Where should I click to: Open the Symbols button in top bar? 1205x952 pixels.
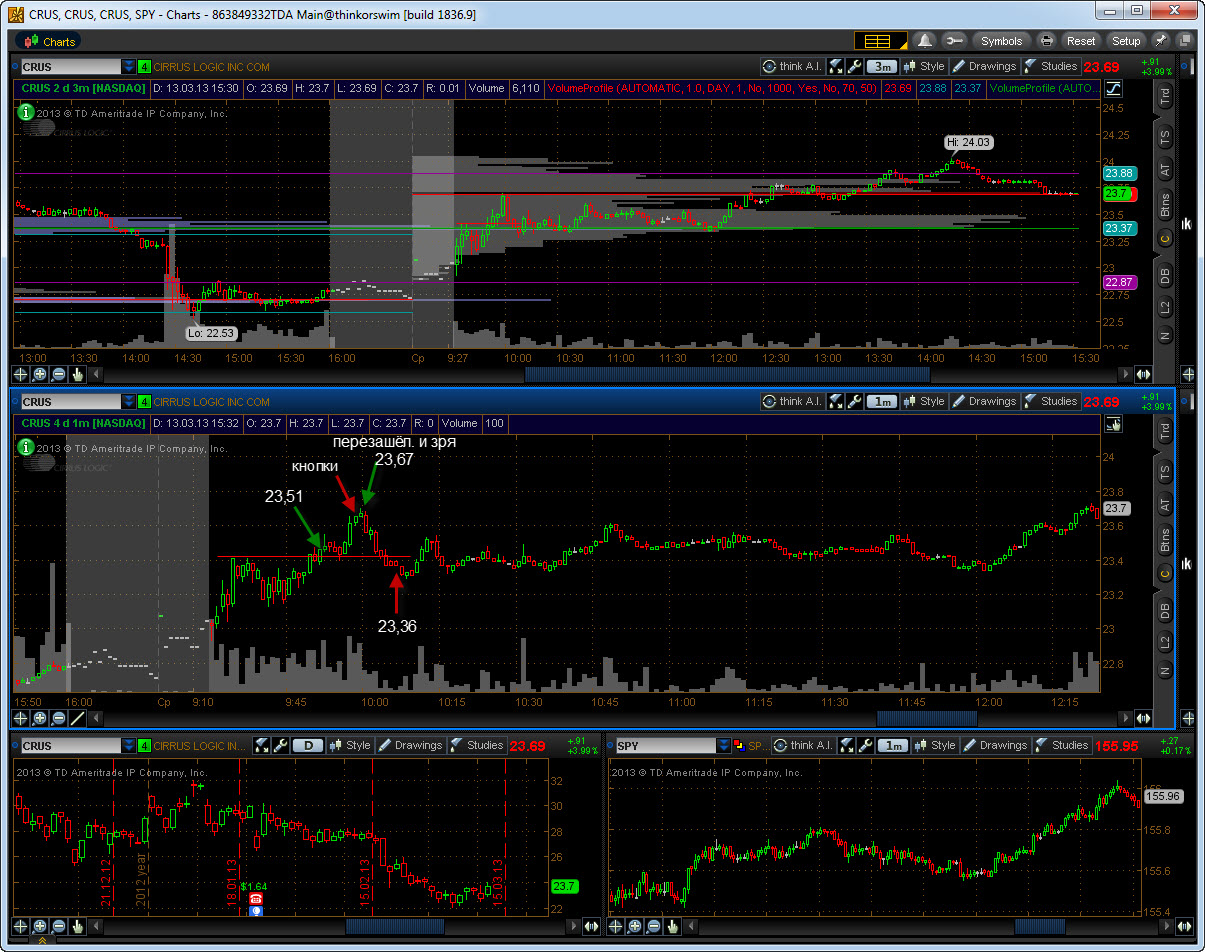(x=1001, y=41)
